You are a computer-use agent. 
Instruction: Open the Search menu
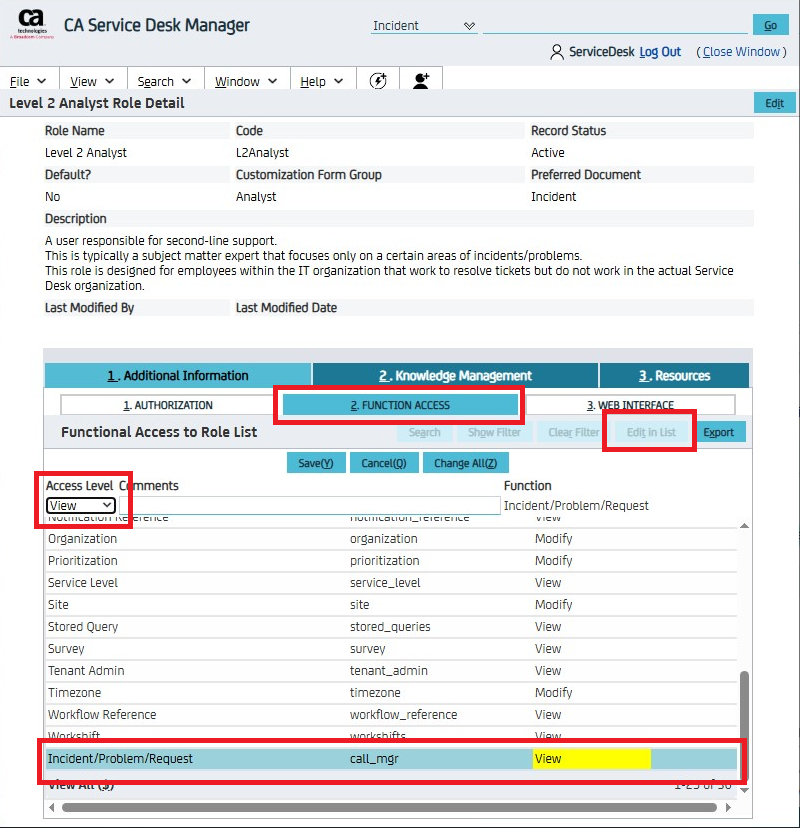(164, 81)
